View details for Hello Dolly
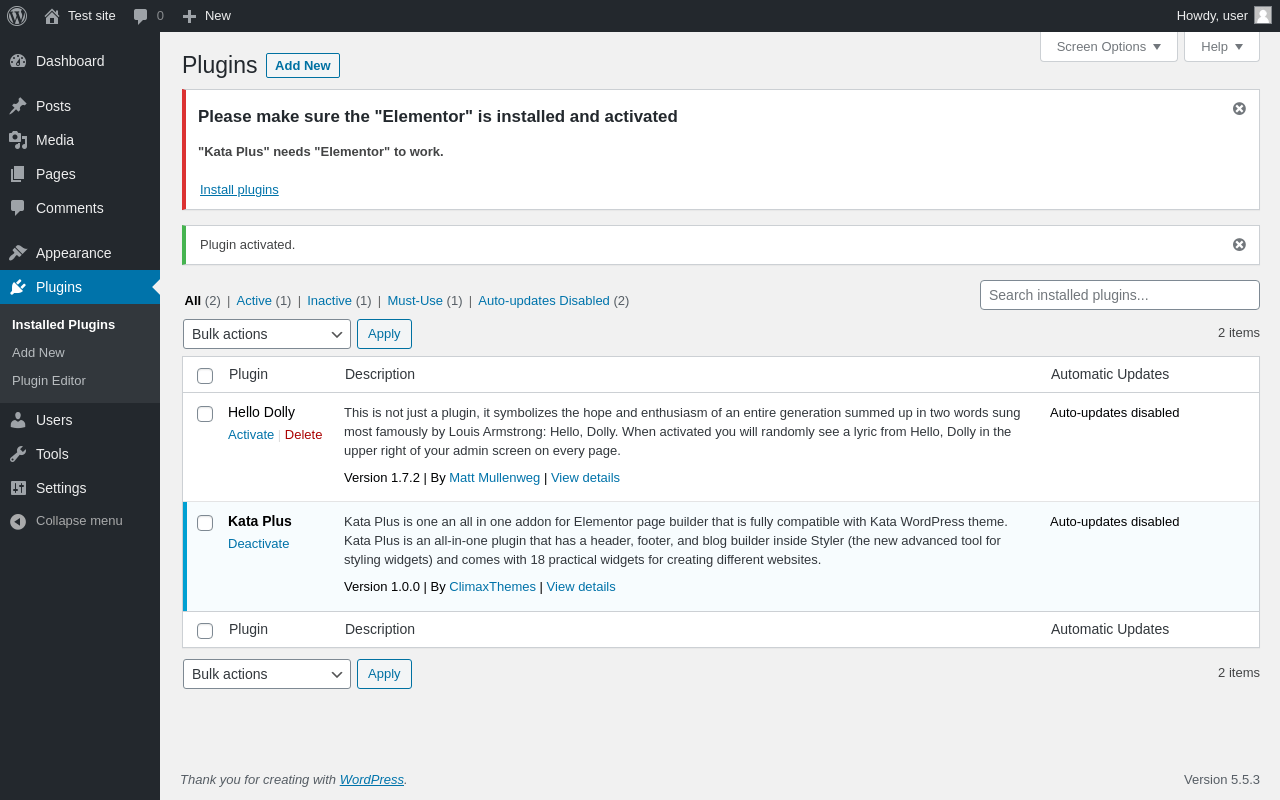The image size is (1280, 800). click(x=585, y=478)
